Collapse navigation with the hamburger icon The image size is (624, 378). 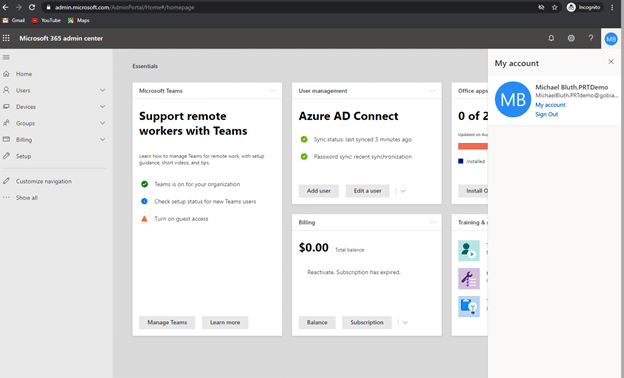tap(6, 57)
